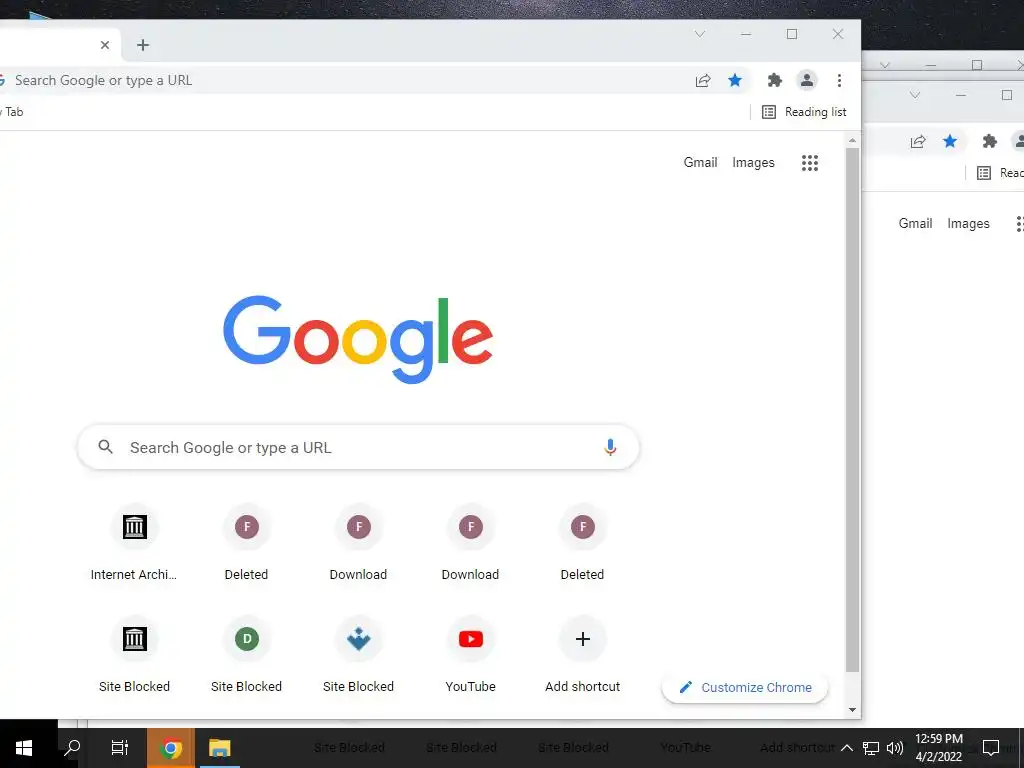Image resolution: width=1024 pixels, height=768 pixels.
Task: Open the profile avatar in front window
Action: [807, 80]
